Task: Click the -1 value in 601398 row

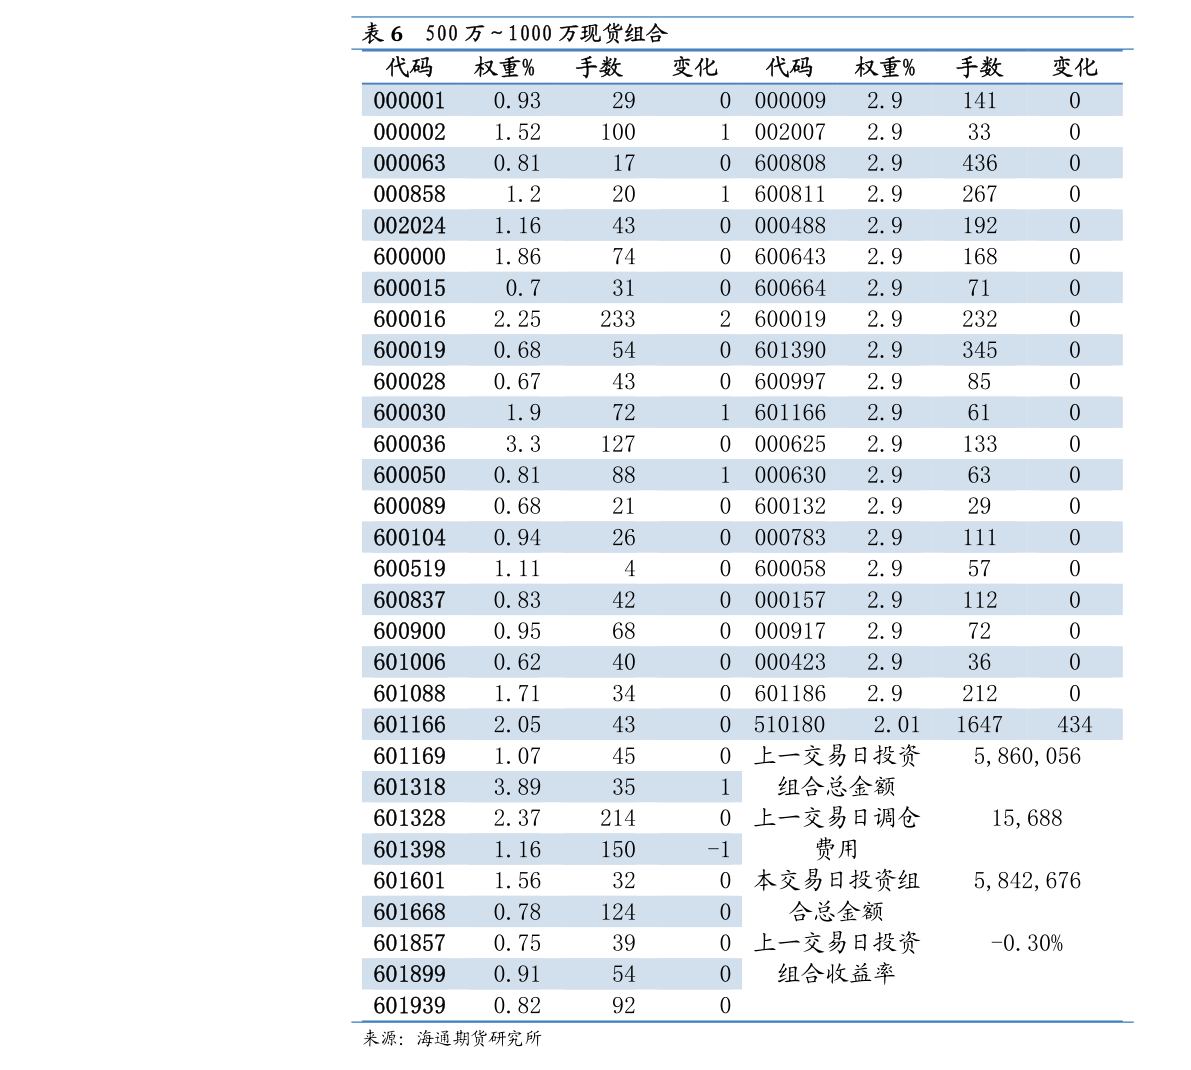Action: pos(719,850)
